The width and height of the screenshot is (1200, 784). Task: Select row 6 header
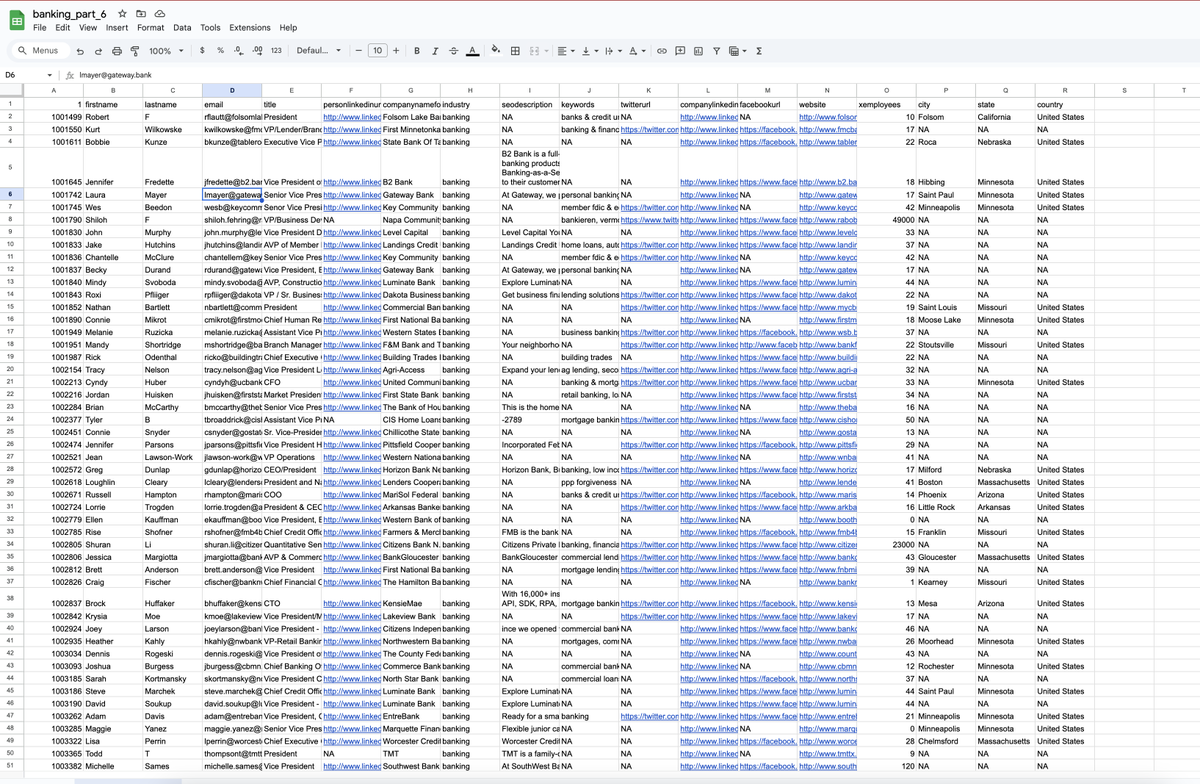pos(10,194)
